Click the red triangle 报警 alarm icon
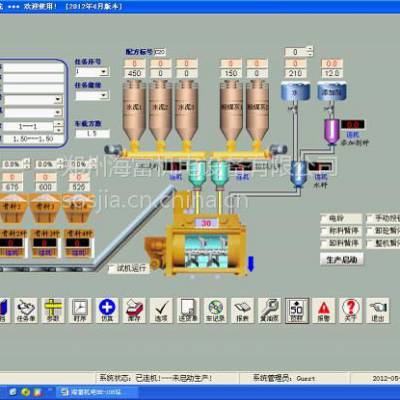The width and height of the screenshot is (400, 400). tap(323, 310)
